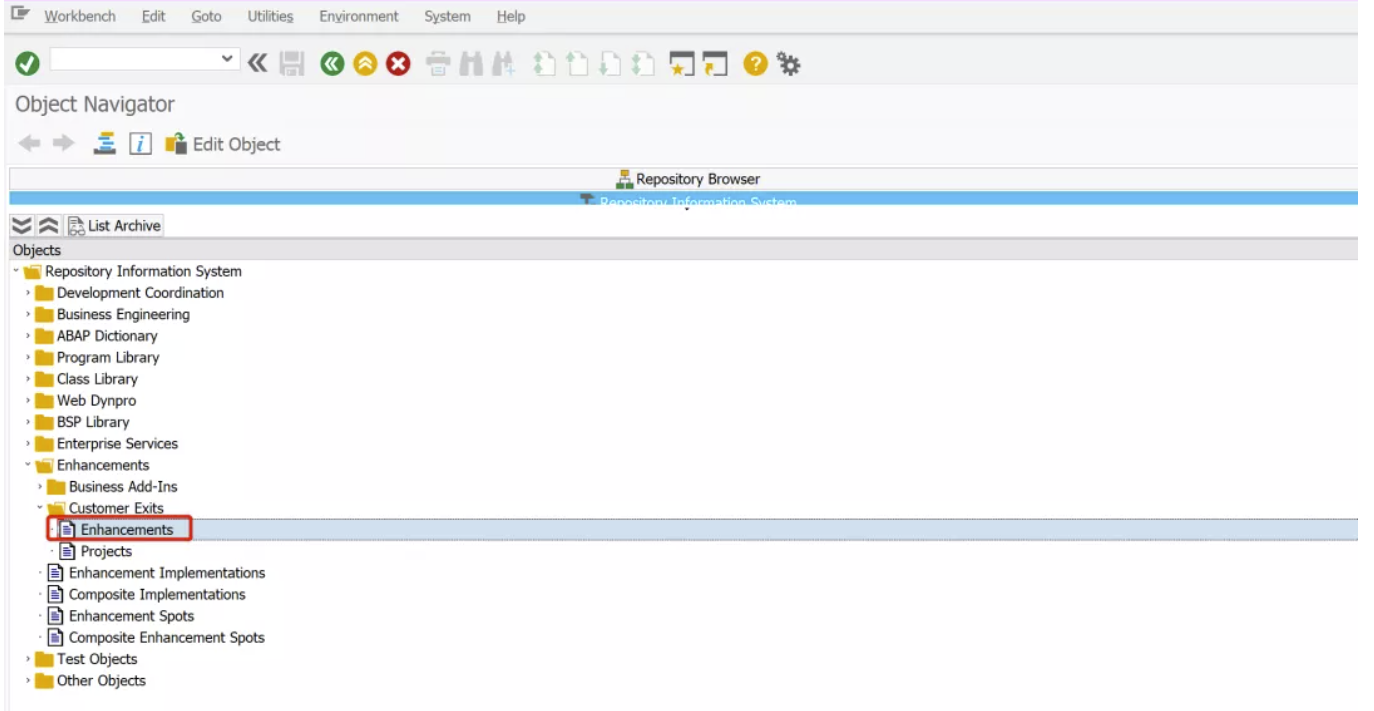Expand the Class Library folder
This screenshot has height=711, width=1374.
pos(28,379)
